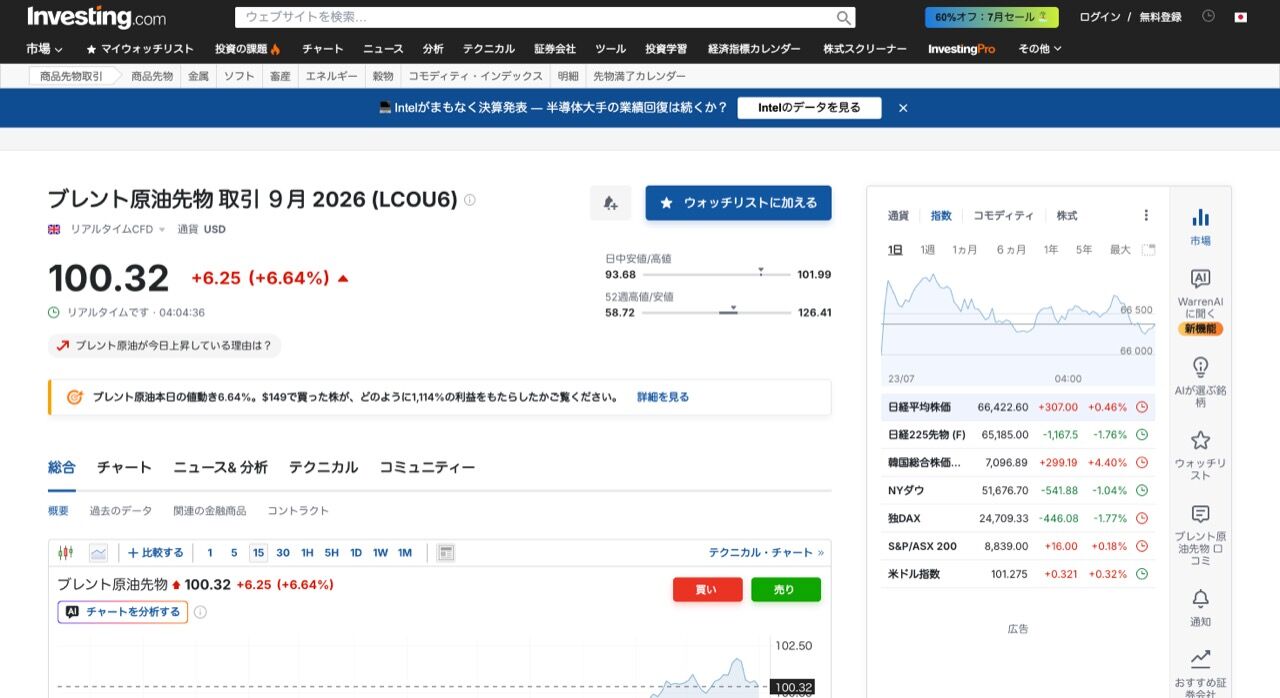Open おすすめ証券会社 trend icon
Viewport: 1280px width, 698px height.
(x=1200, y=659)
